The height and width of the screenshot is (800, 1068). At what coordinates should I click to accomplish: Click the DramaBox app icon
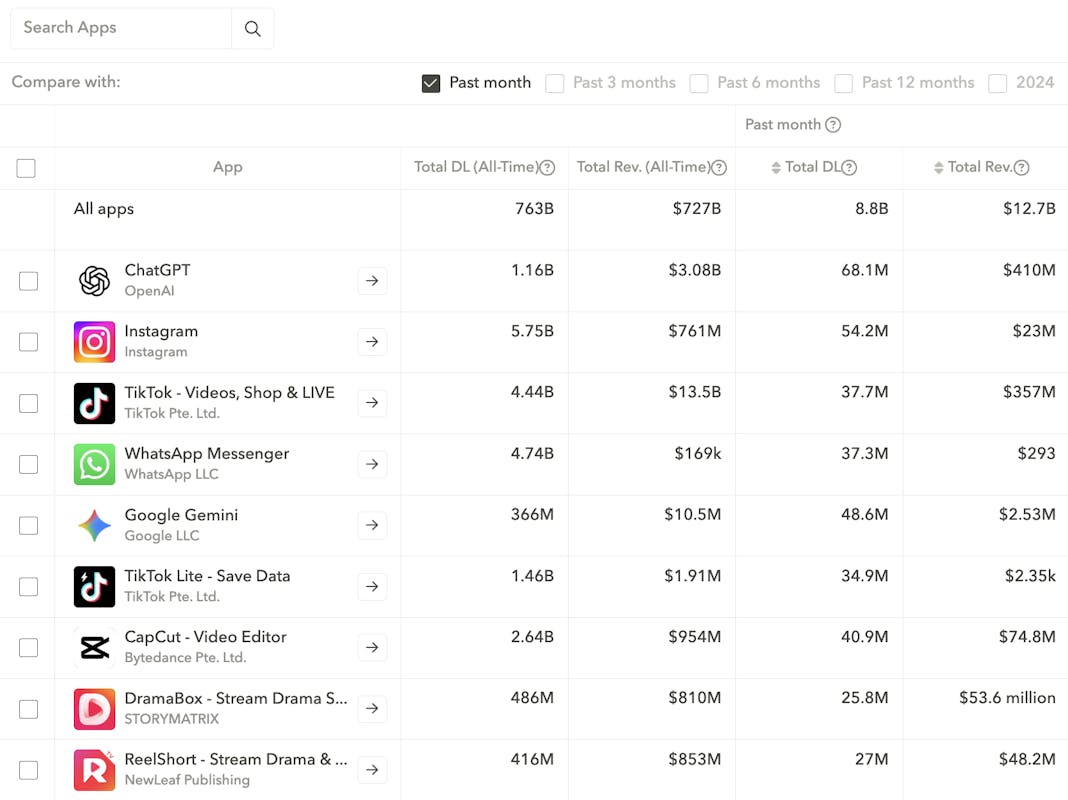tap(94, 709)
